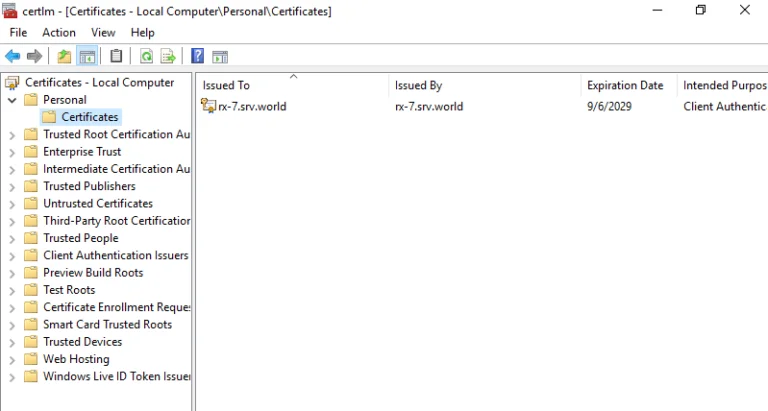Click the Refresh toolbar icon
Image resolution: width=768 pixels, height=411 pixels.
tap(146, 56)
